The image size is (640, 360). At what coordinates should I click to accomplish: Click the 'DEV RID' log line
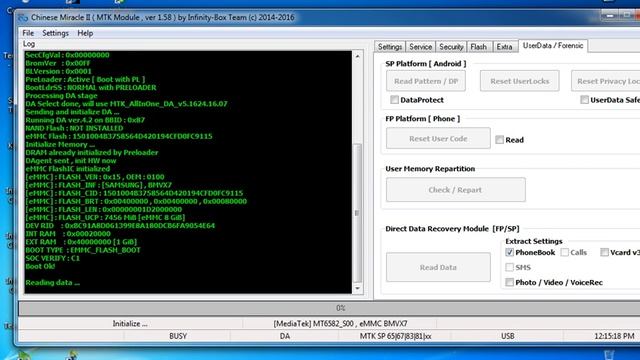(x=120, y=225)
